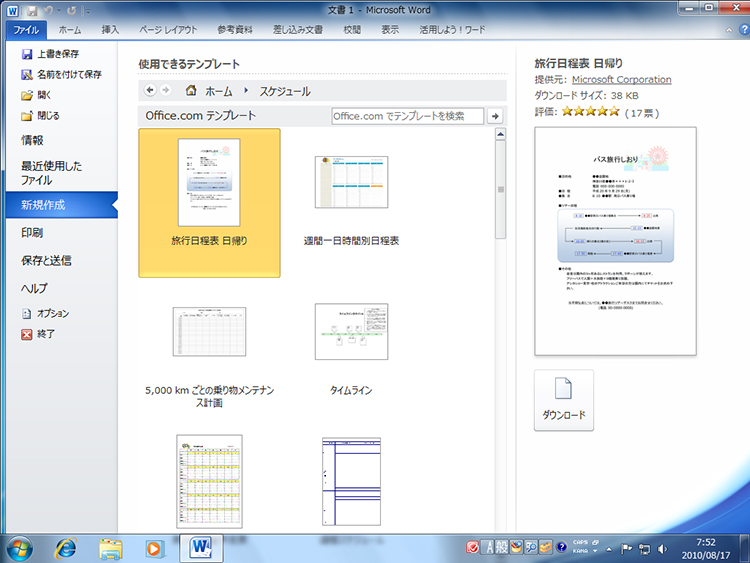The image size is (750, 563).
Task: Click the template navigation back arrow
Action: coord(150,90)
